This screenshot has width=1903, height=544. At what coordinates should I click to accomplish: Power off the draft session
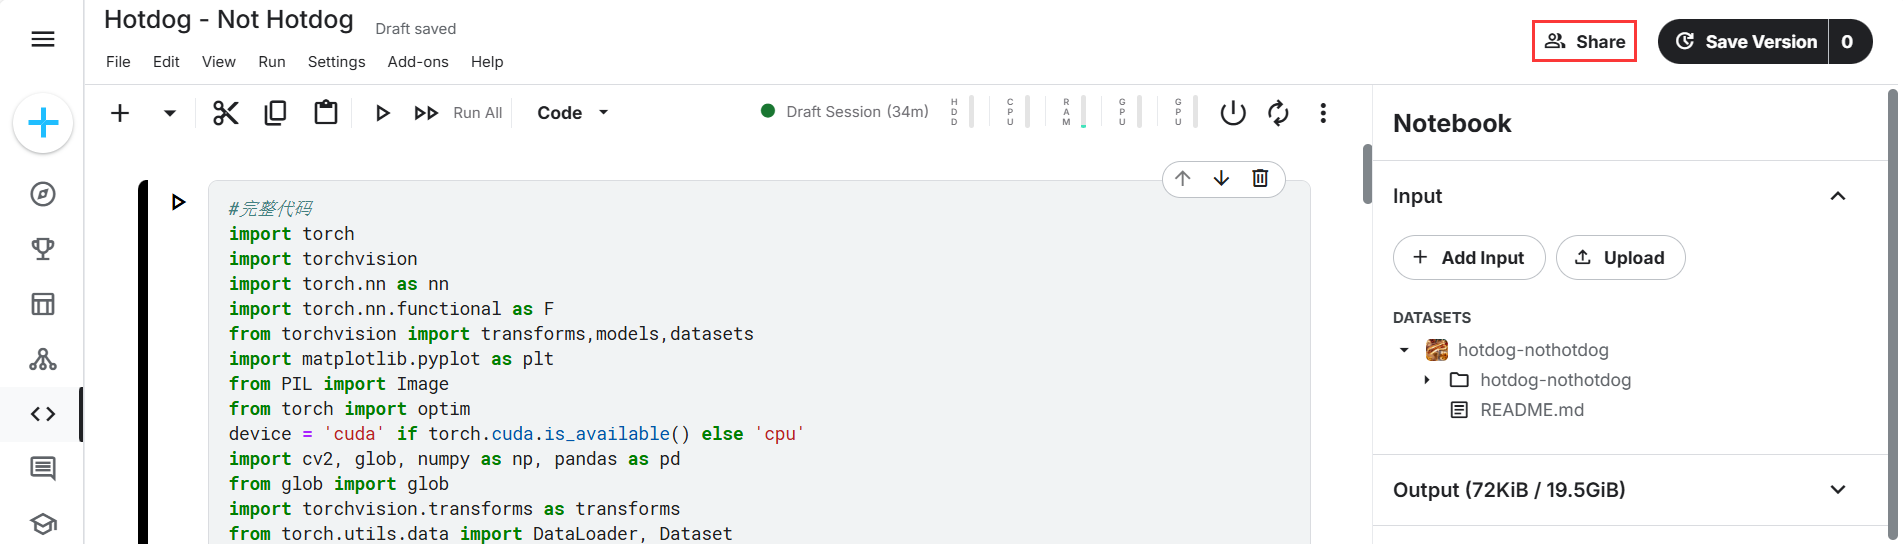pos(1233,113)
